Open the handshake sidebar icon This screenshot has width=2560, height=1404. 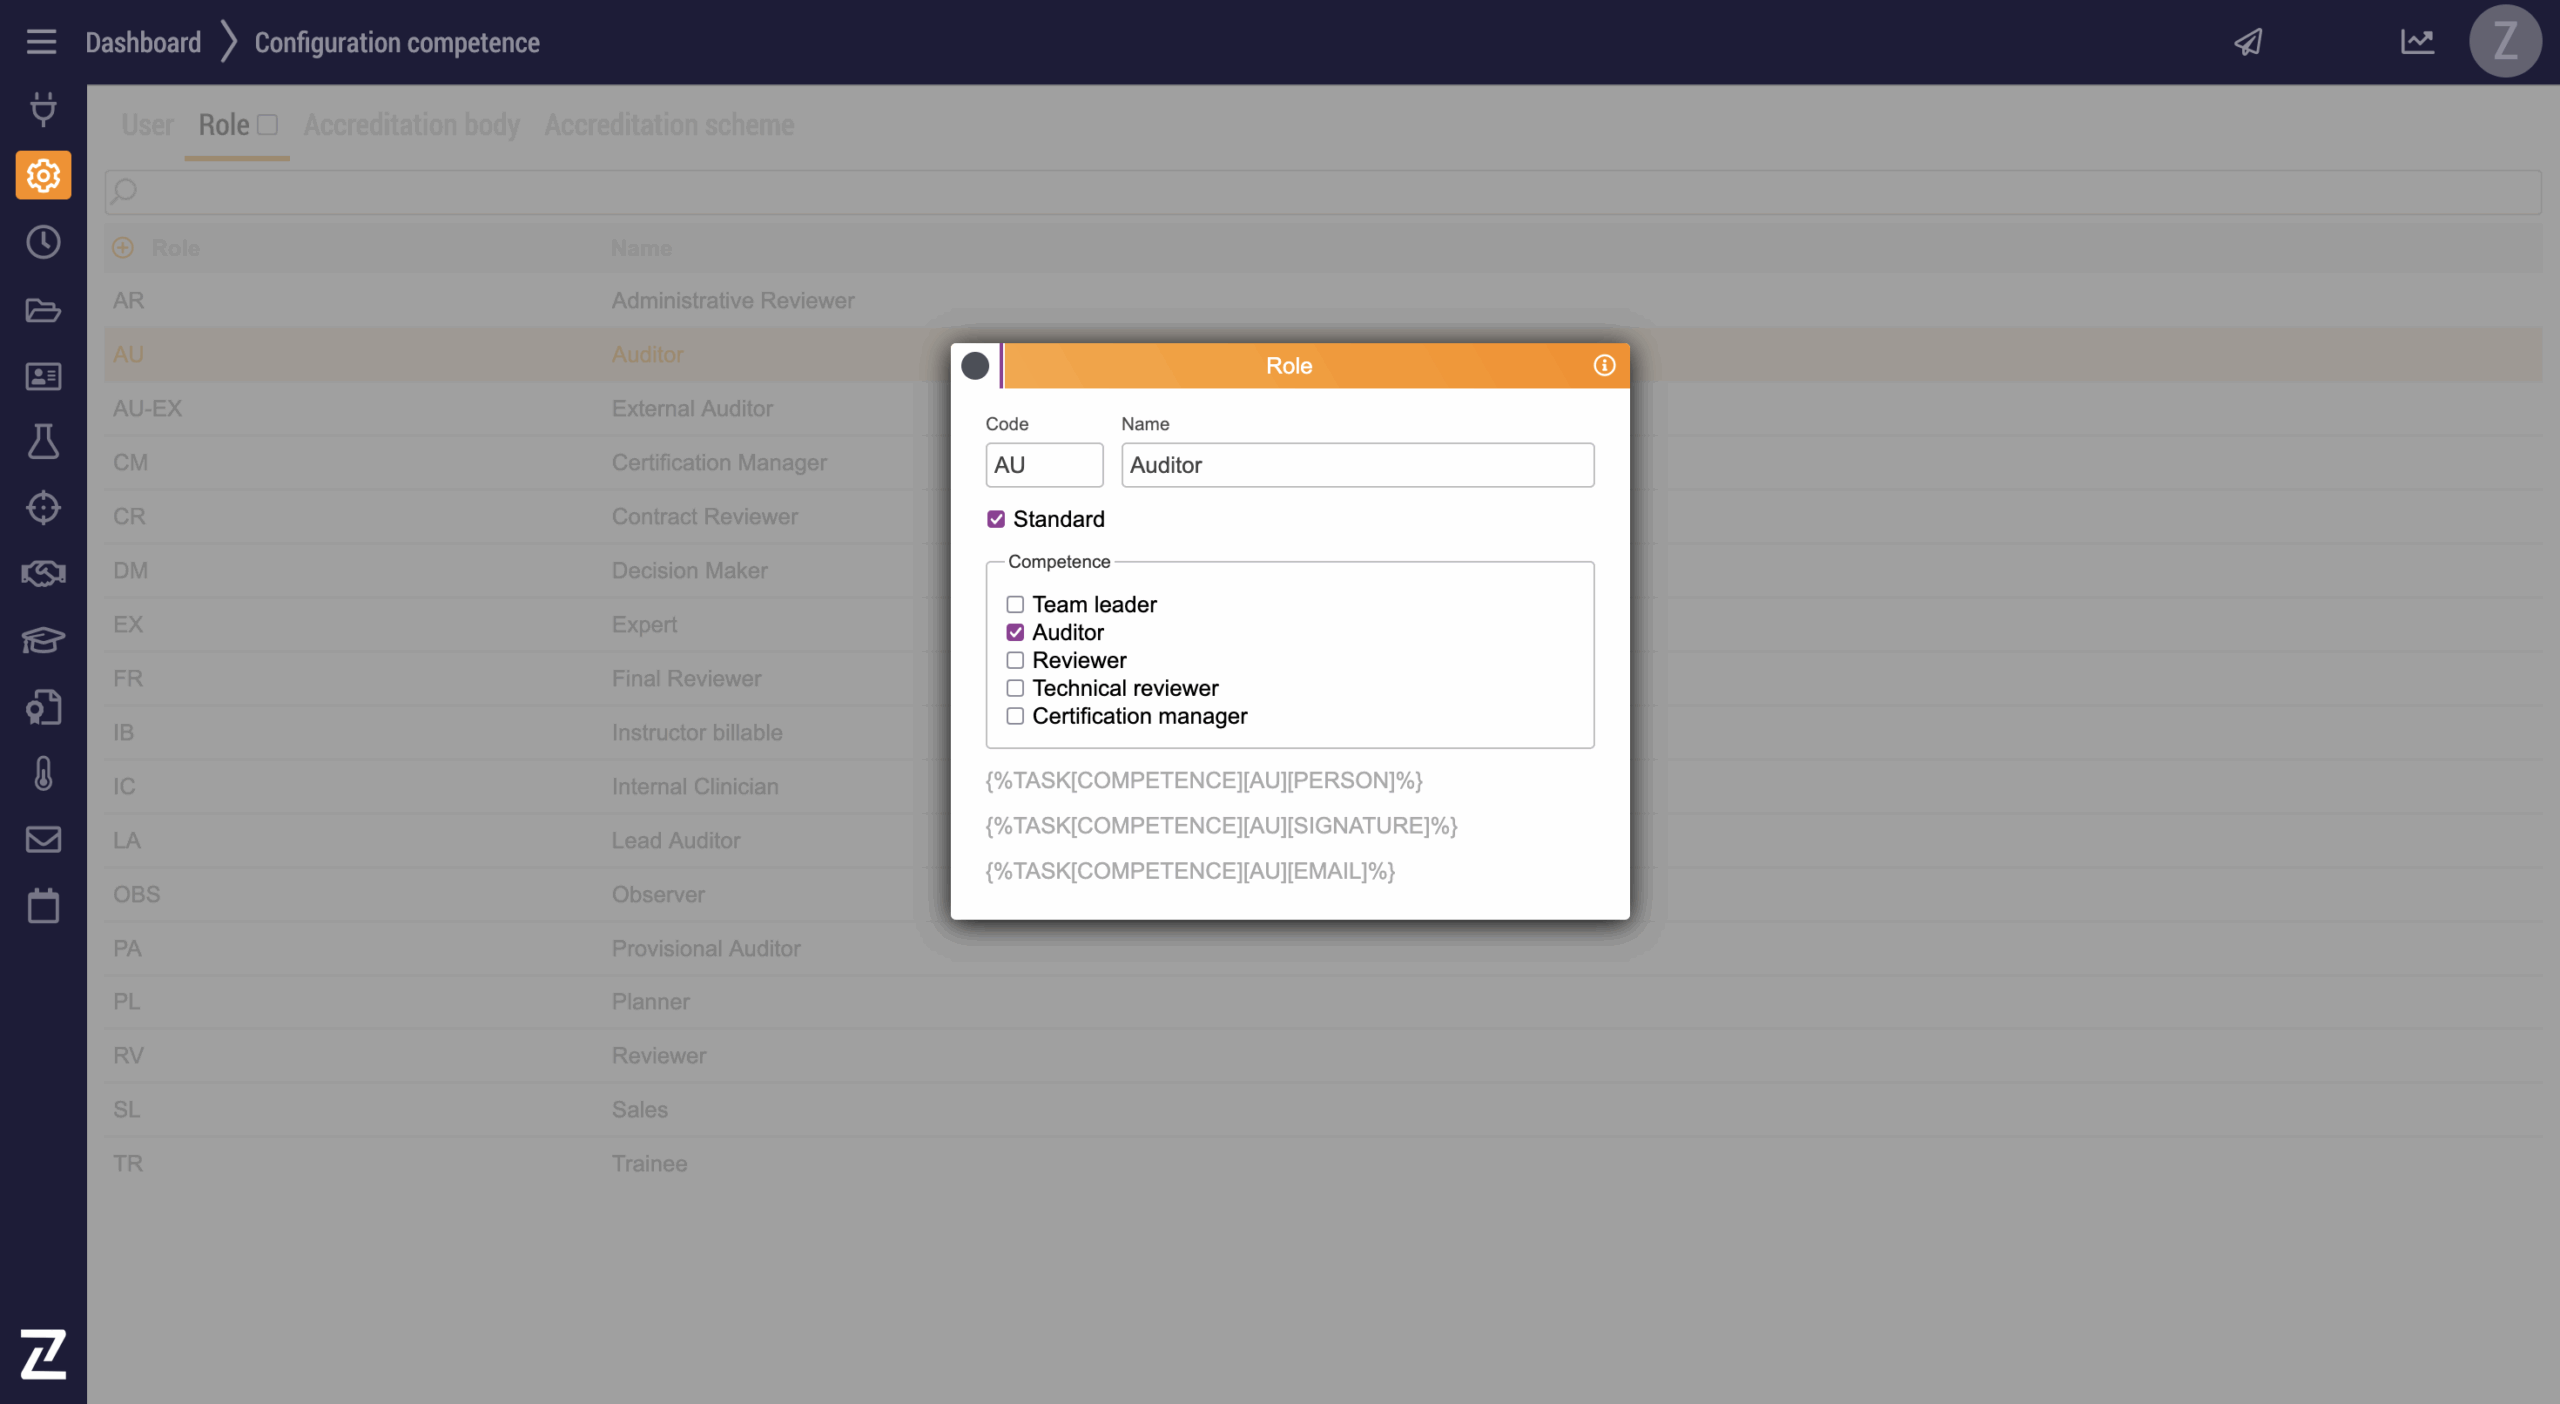coord(43,573)
